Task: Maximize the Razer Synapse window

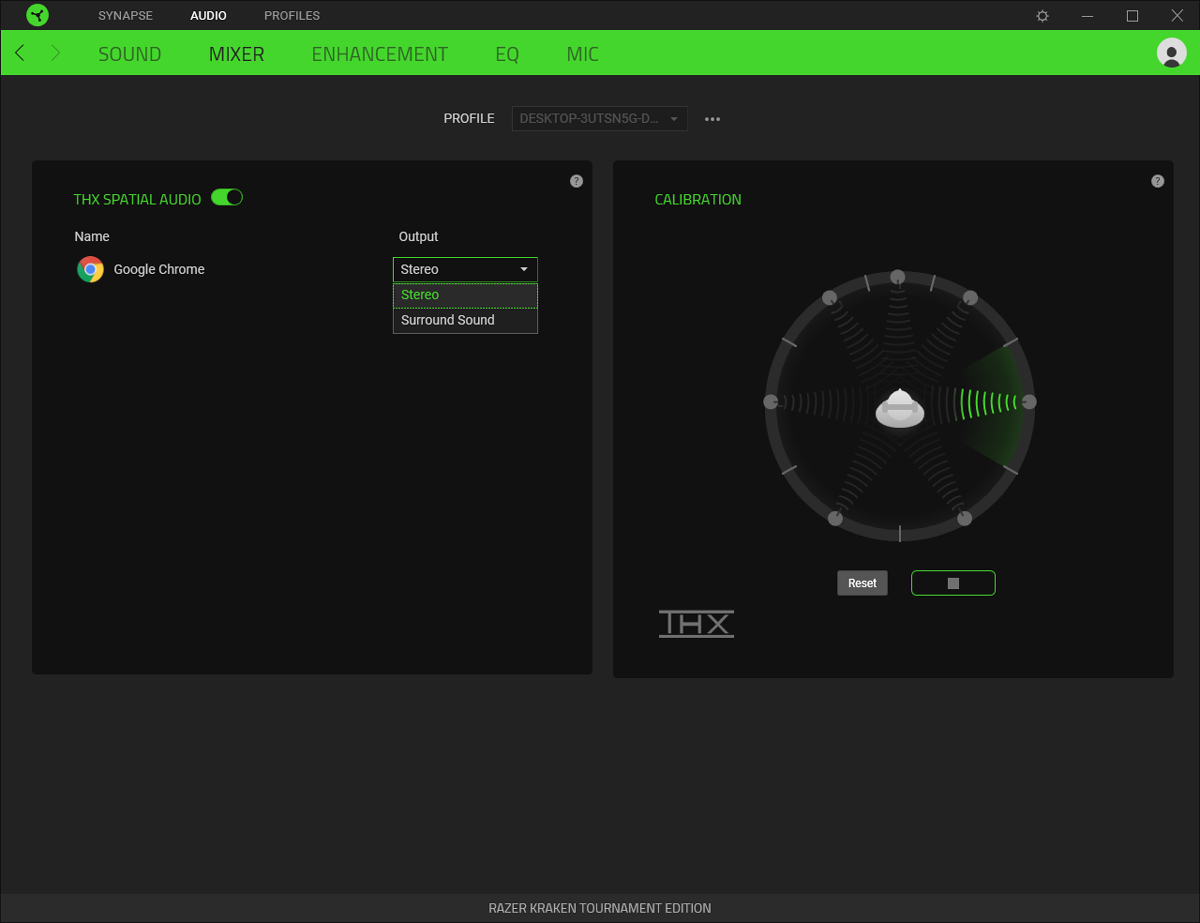Action: click(1132, 16)
